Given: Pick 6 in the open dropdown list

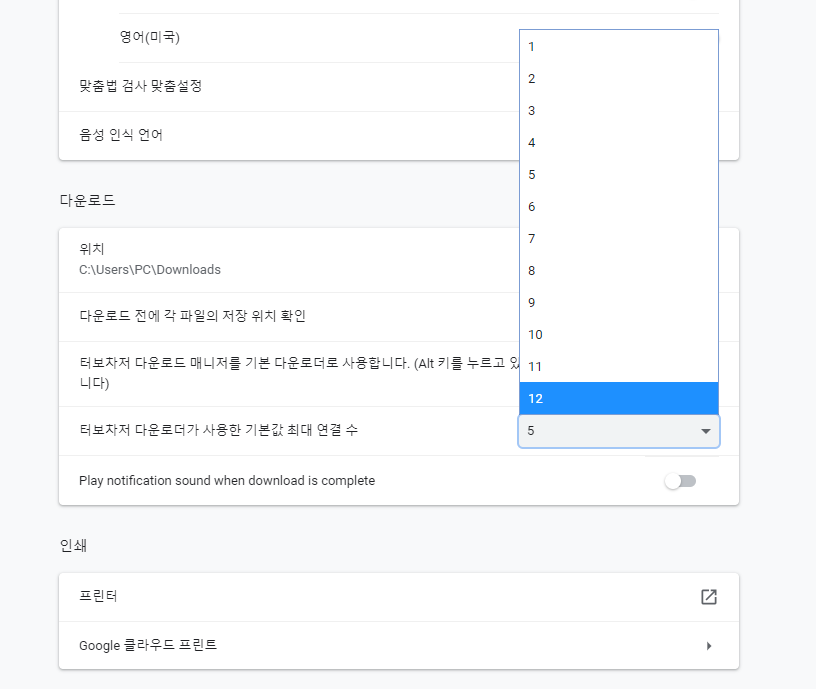Looking at the screenshot, I should point(619,207).
